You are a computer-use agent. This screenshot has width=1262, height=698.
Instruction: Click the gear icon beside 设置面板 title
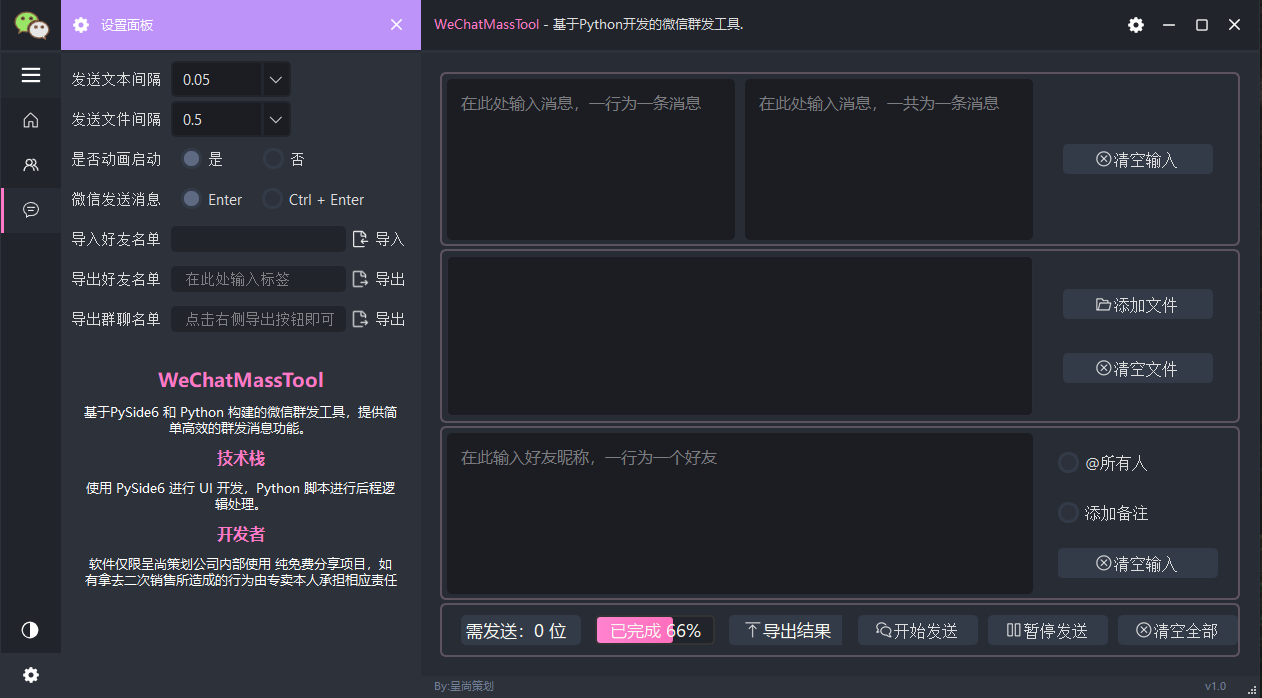point(81,25)
